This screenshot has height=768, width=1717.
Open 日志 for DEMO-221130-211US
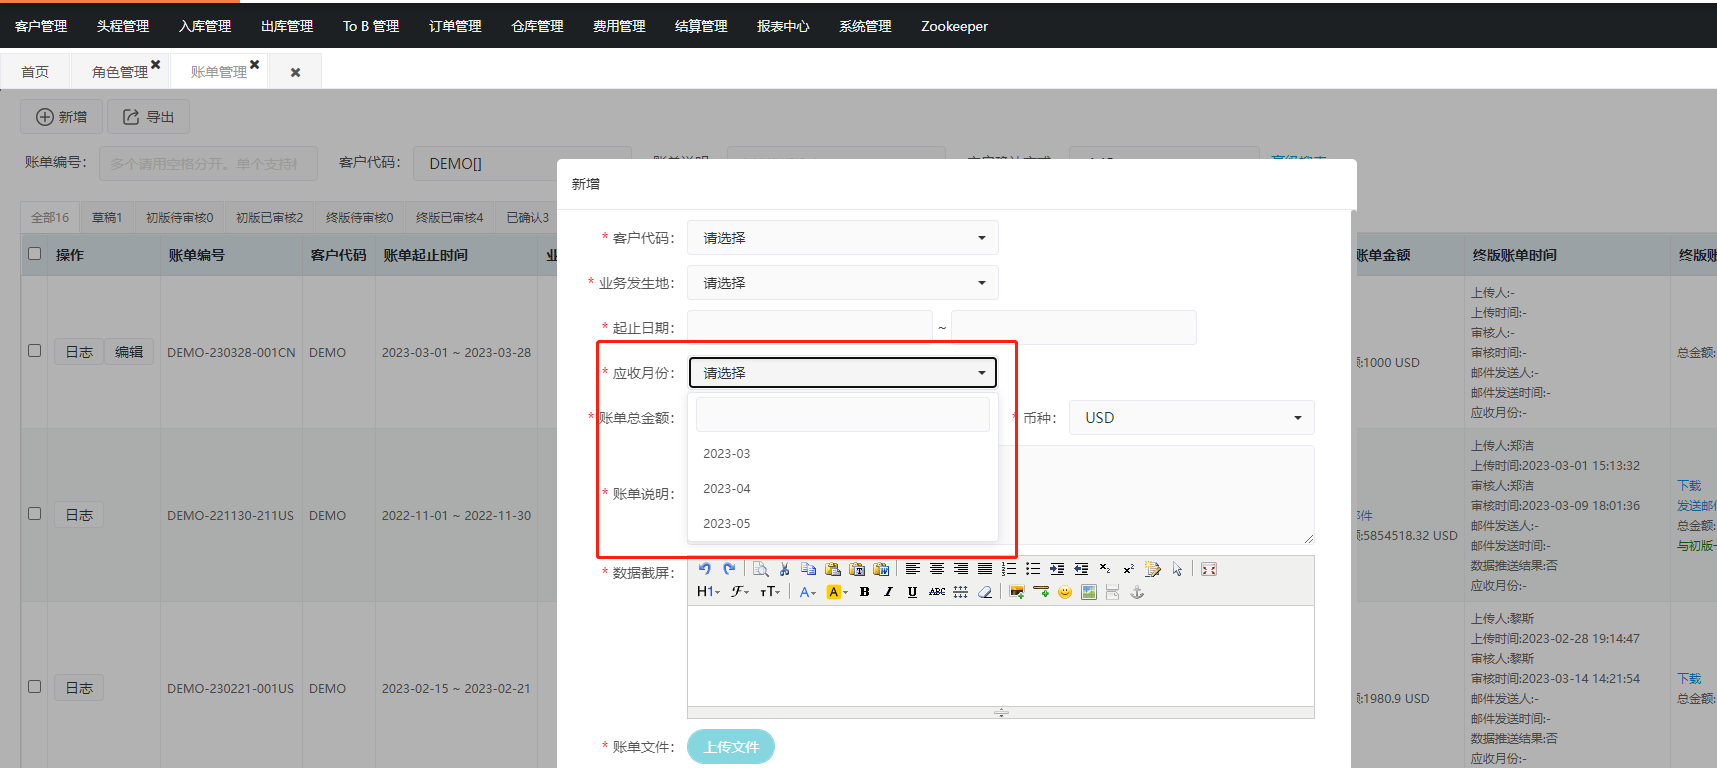click(79, 515)
